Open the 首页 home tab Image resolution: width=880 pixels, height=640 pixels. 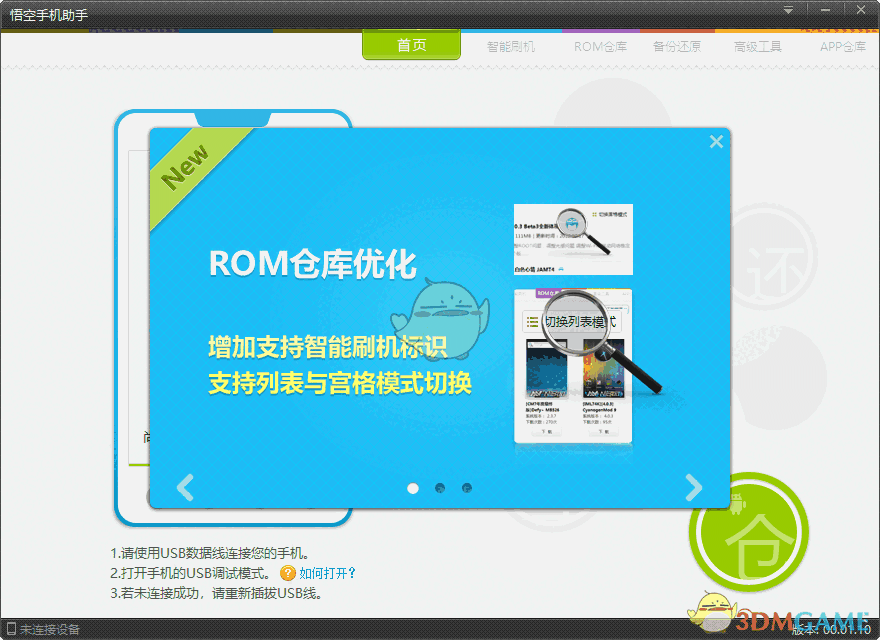point(411,45)
